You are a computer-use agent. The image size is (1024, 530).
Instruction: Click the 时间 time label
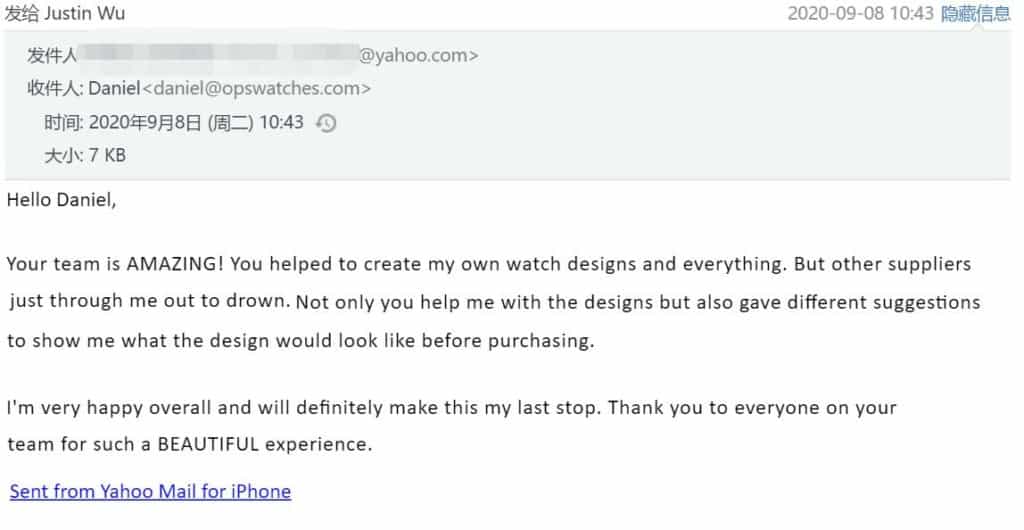[x=62, y=122]
